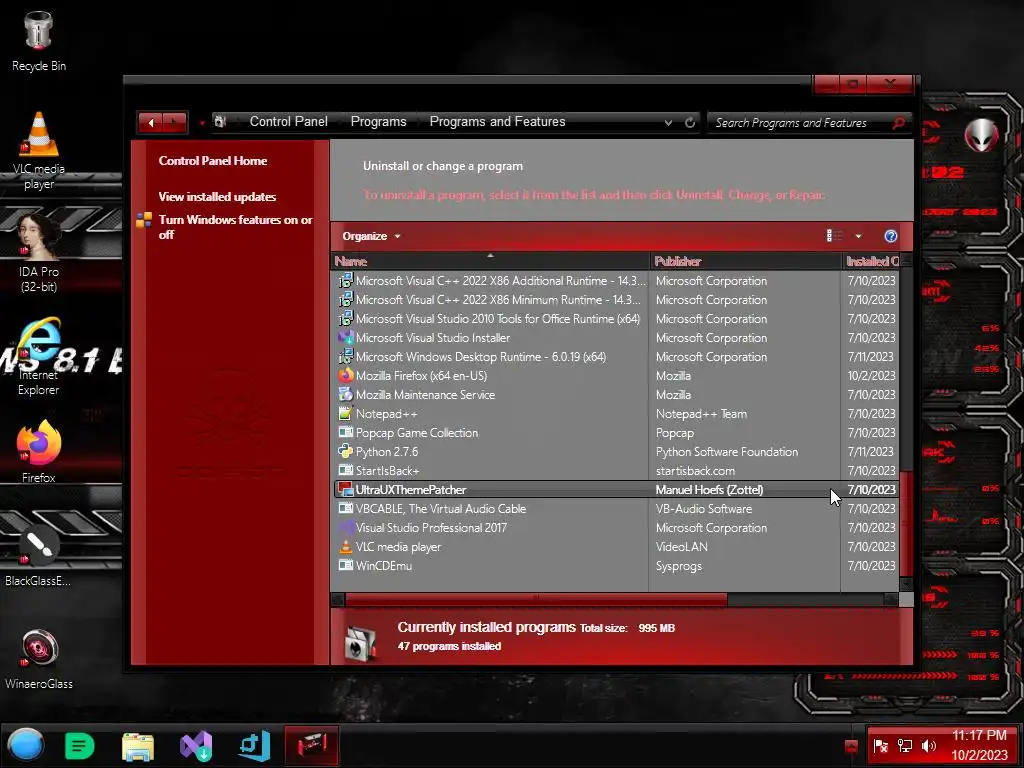The image size is (1024, 768).
Task: Sort list by Name column header
Action: (x=490, y=261)
